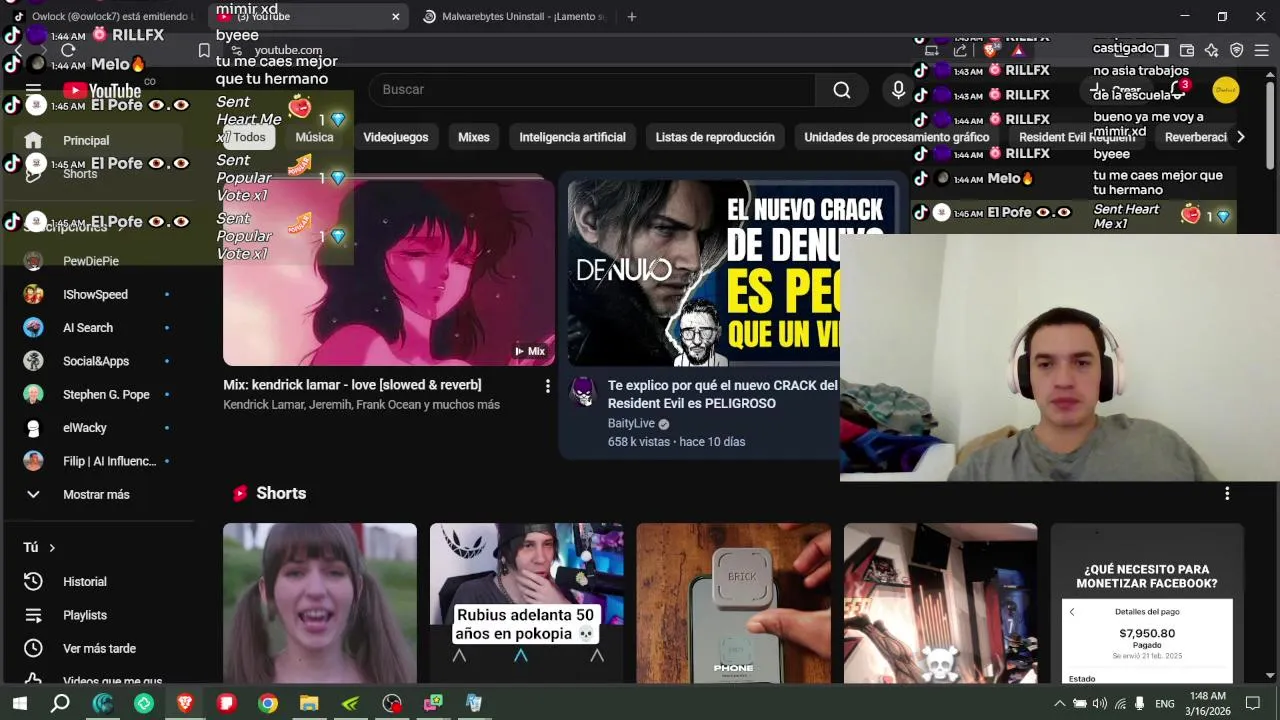
Task: Click the YouTube search magnifier button
Action: click(x=842, y=90)
